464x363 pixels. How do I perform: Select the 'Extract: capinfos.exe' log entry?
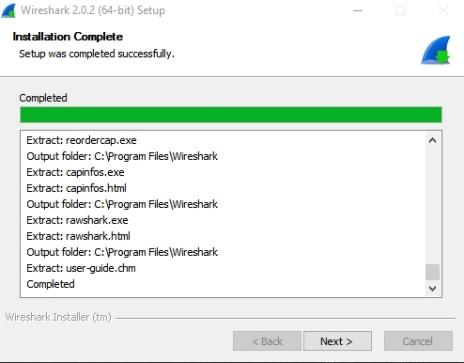click(75, 172)
